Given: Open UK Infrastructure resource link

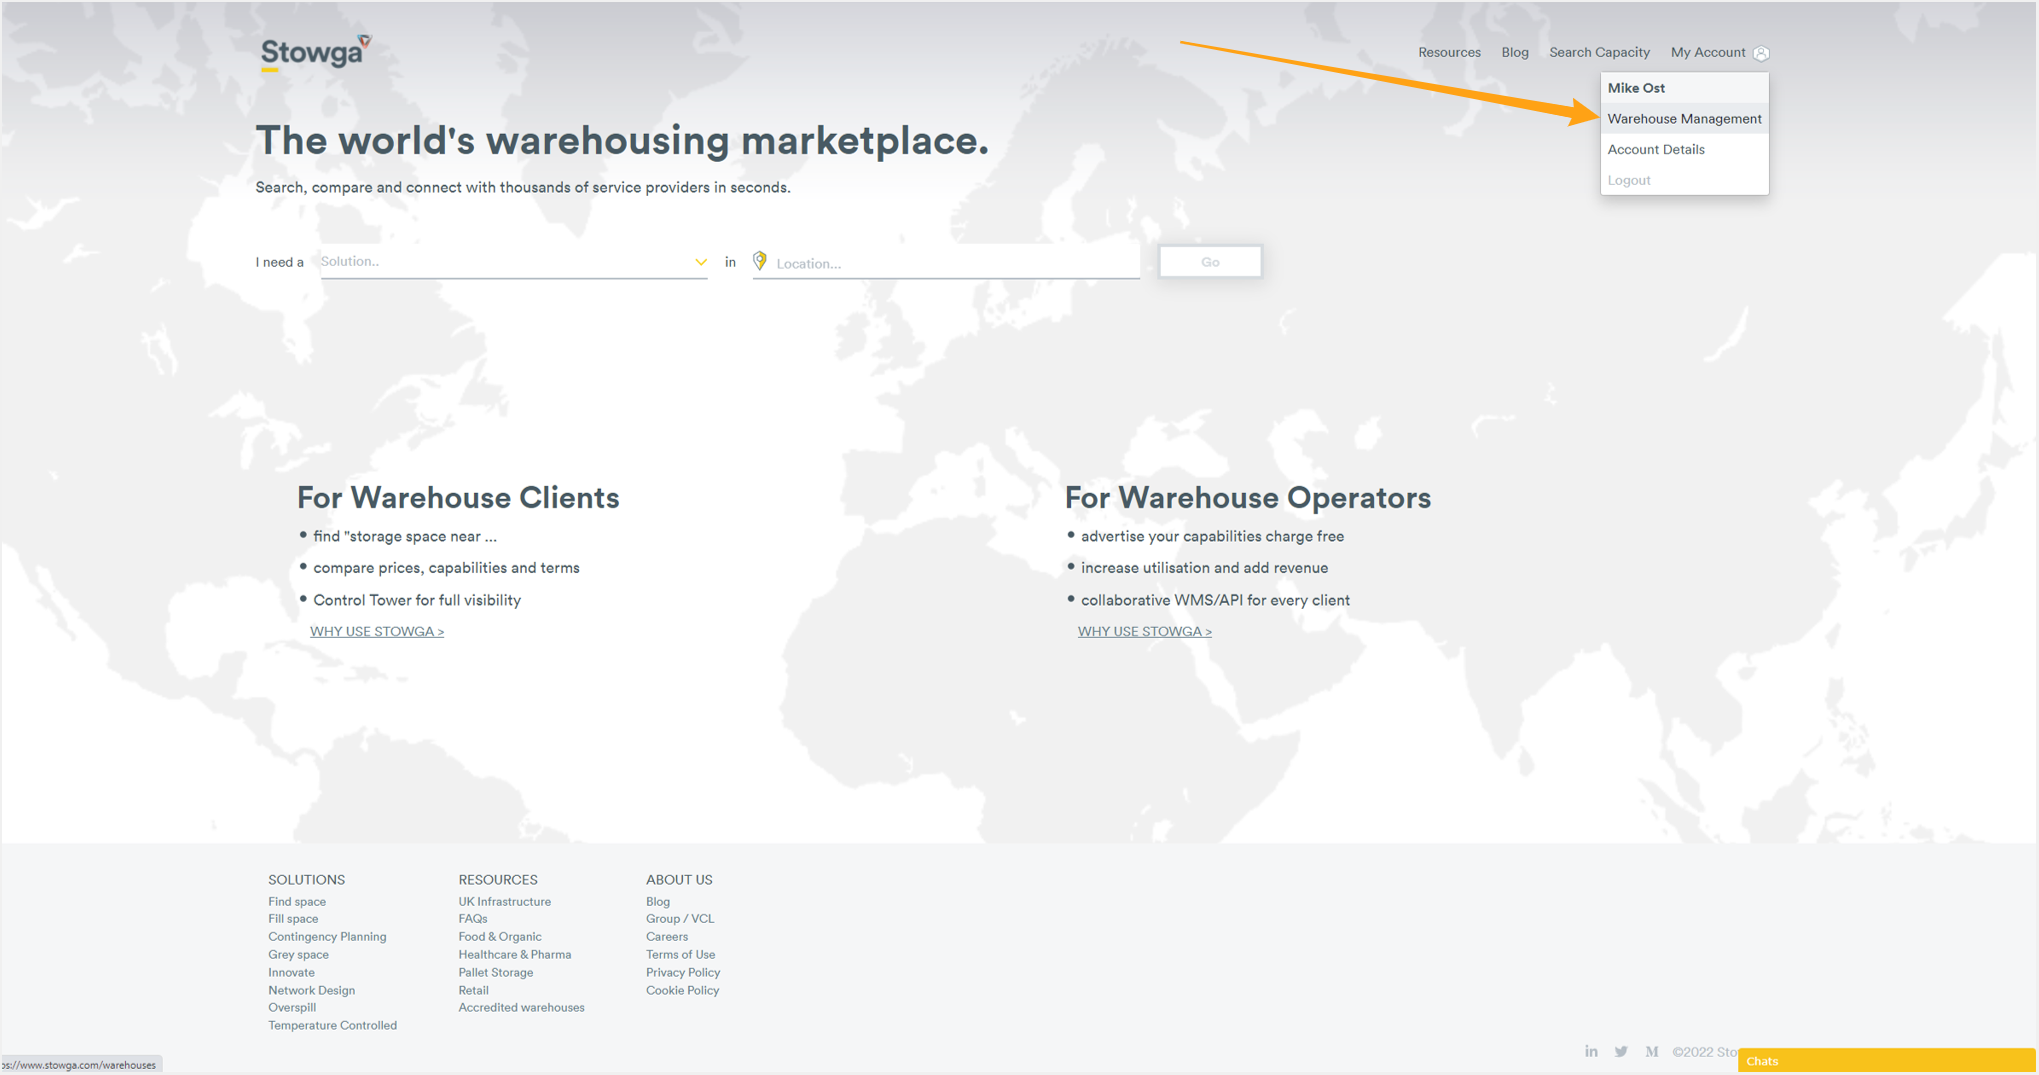Looking at the screenshot, I should 505,901.
